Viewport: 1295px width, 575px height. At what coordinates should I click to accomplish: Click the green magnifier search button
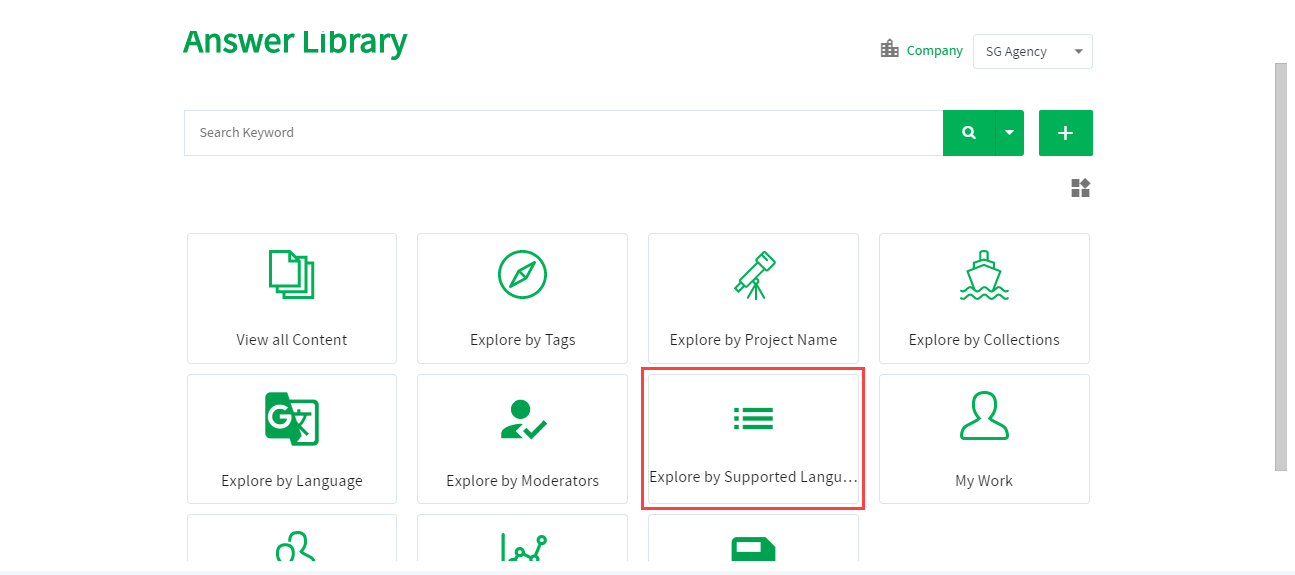click(x=969, y=133)
